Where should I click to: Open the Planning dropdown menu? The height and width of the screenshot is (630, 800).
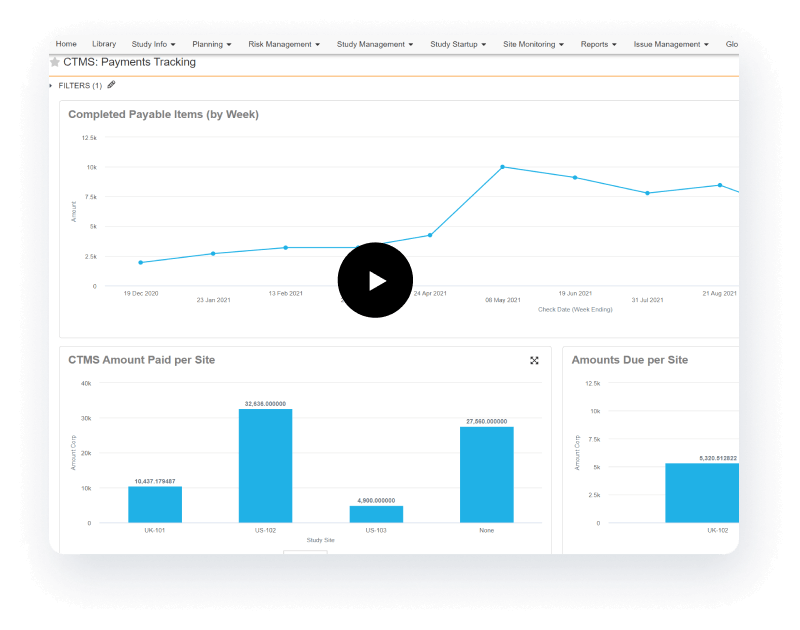pyautogui.click(x=211, y=44)
